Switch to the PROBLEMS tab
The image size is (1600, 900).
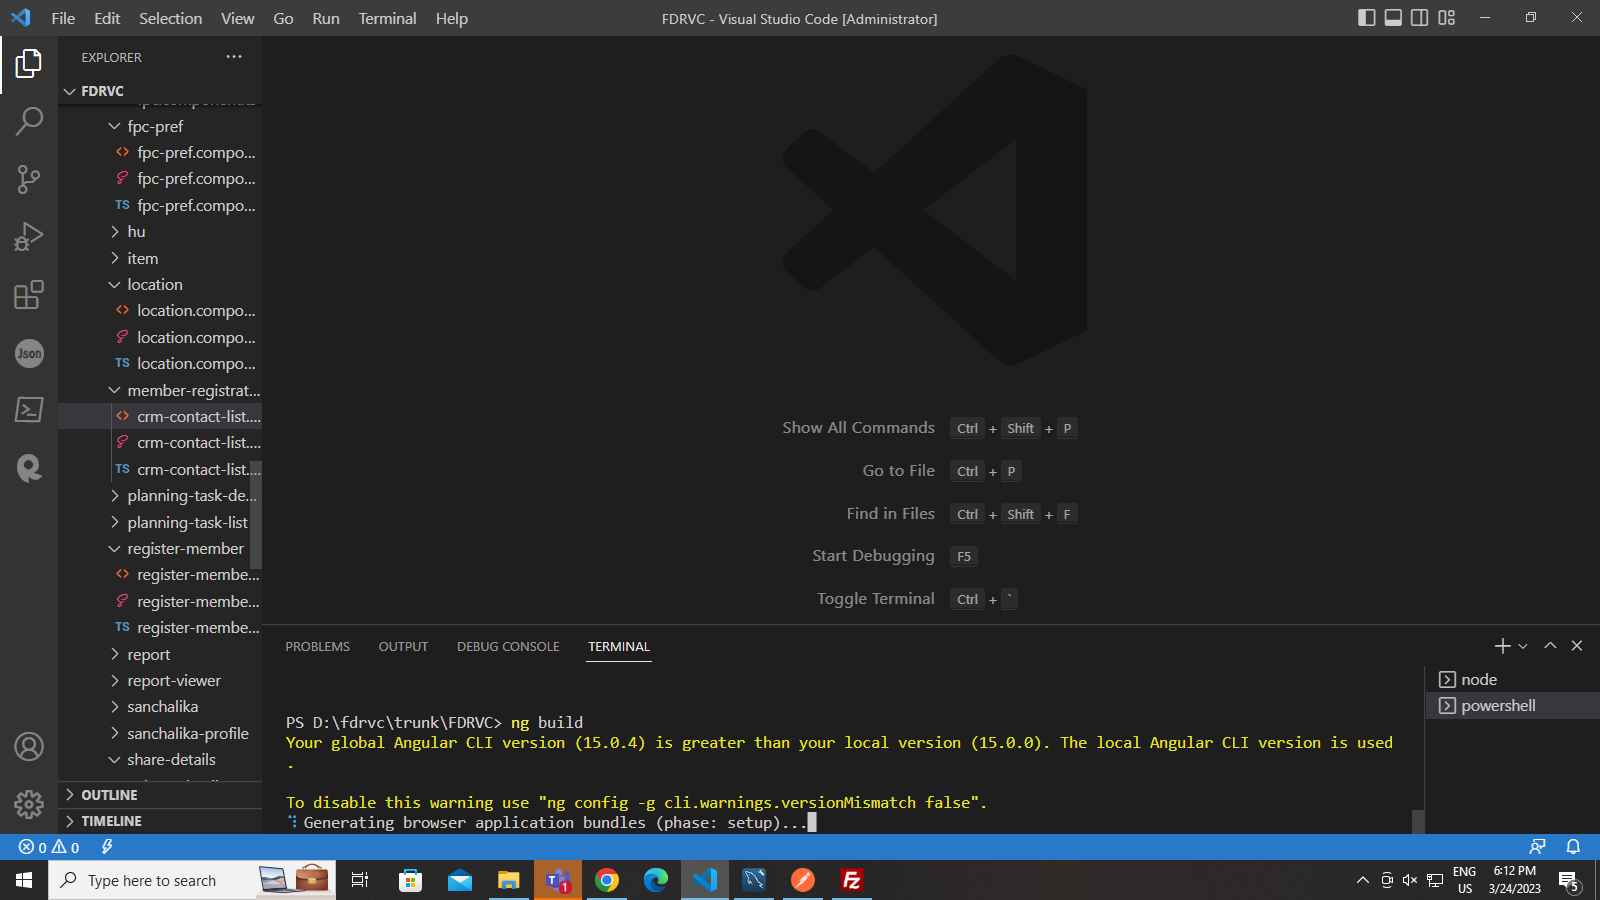pos(317,647)
